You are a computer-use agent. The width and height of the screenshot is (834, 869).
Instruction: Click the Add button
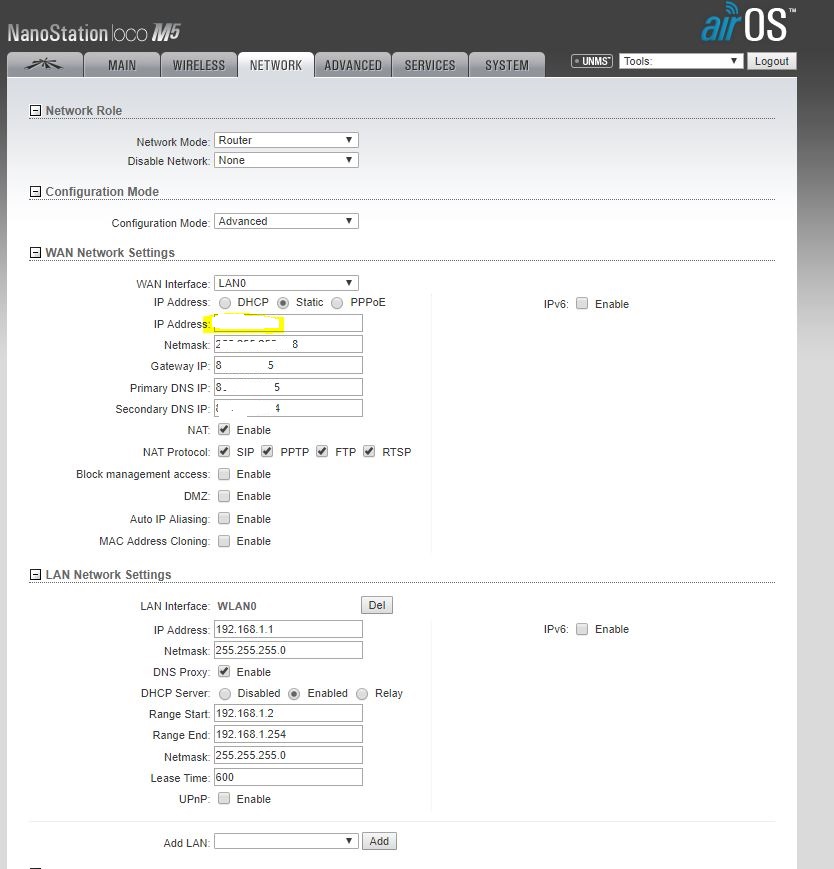pos(379,841)
